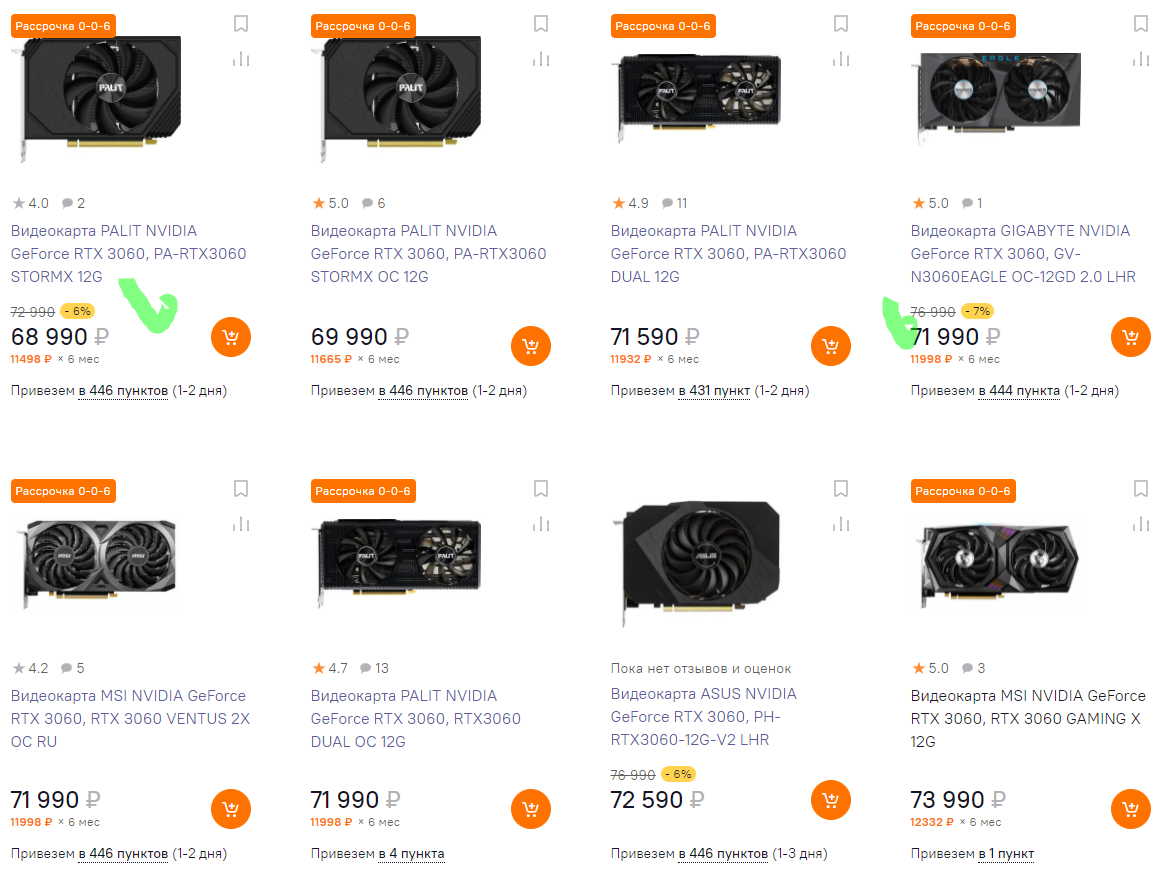This screenshot has height=893, width=1160.
Task: Bookmark the GIGABYTE EAGLE OC card
Action: (x=1141, y=24)
